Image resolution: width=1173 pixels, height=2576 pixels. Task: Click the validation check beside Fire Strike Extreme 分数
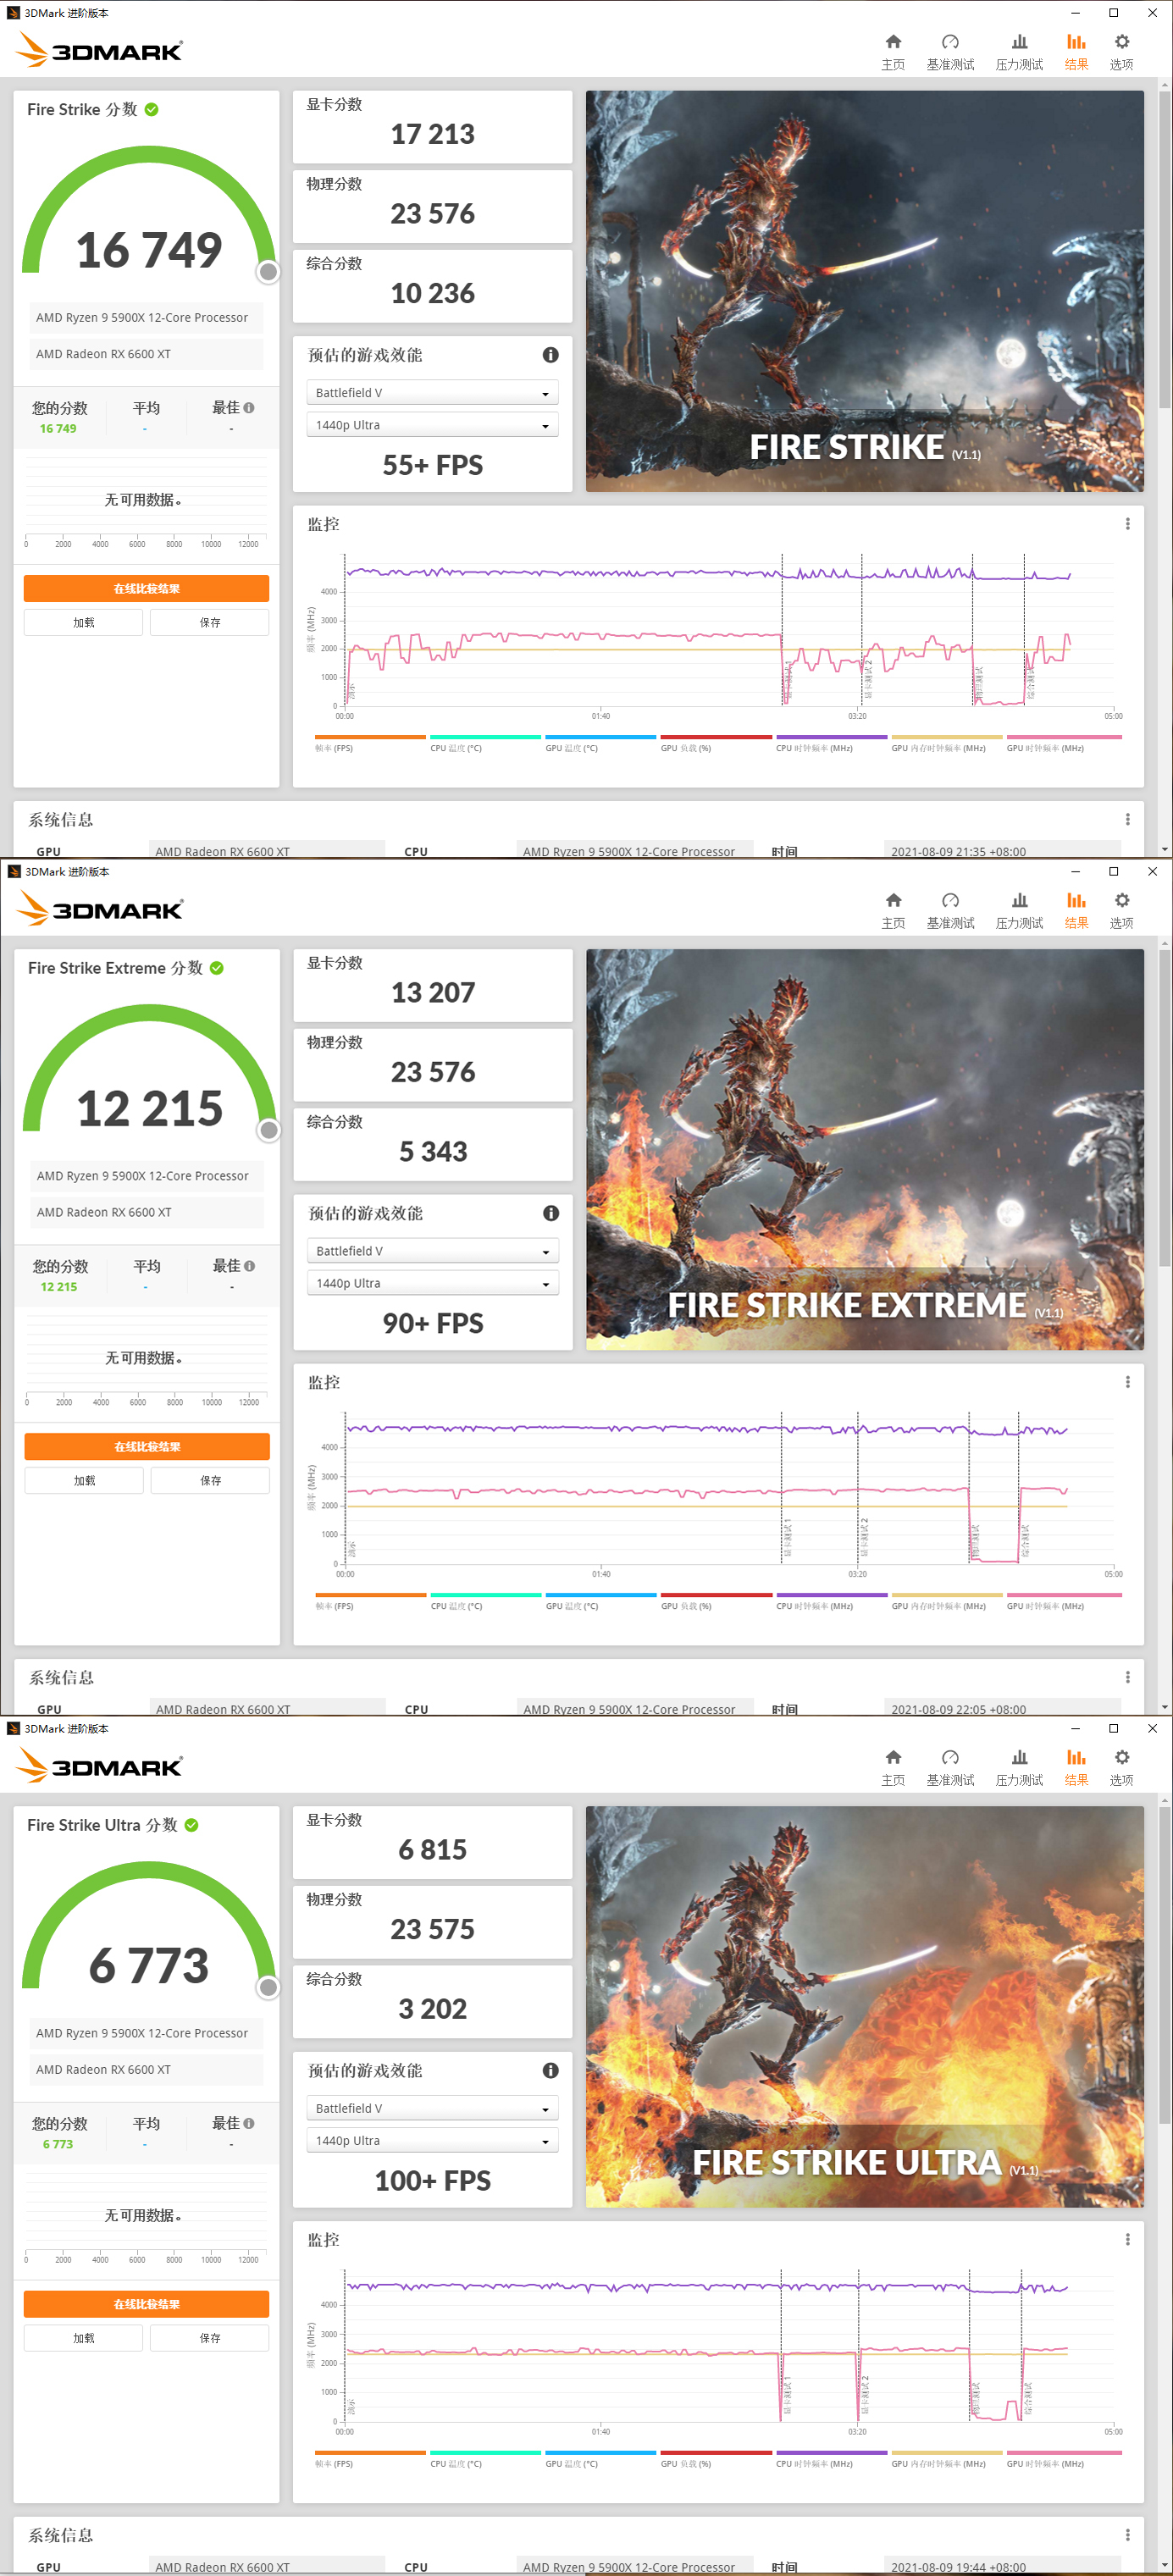click(x=217, y=968)
